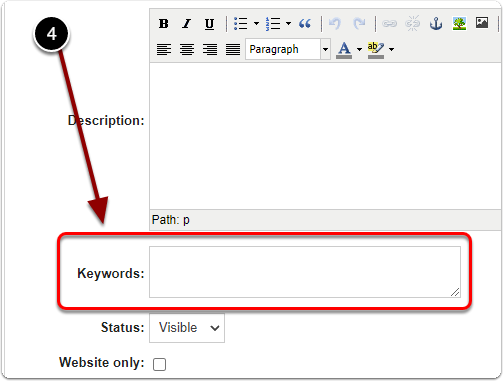Toggle underline formatting
The image size is (503, 381).
click(209, 24)
